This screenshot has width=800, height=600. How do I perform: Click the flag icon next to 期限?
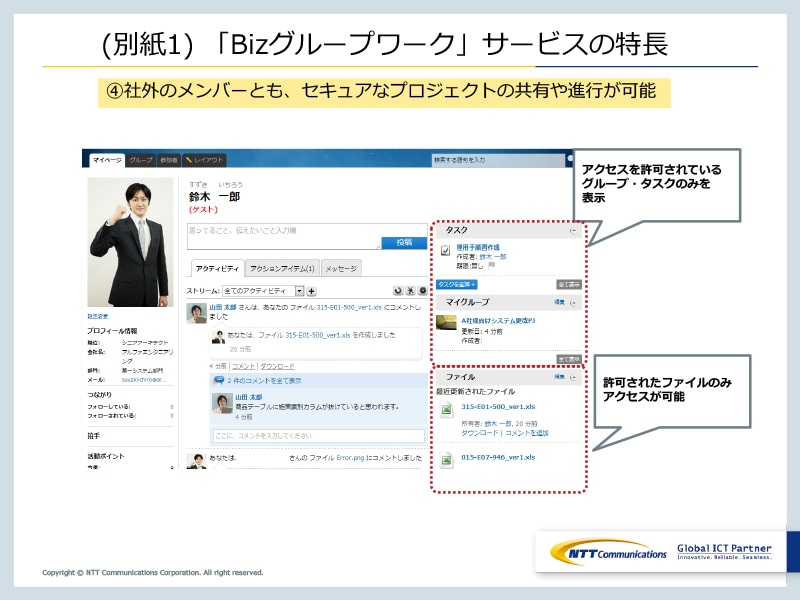tap(491, 265)
